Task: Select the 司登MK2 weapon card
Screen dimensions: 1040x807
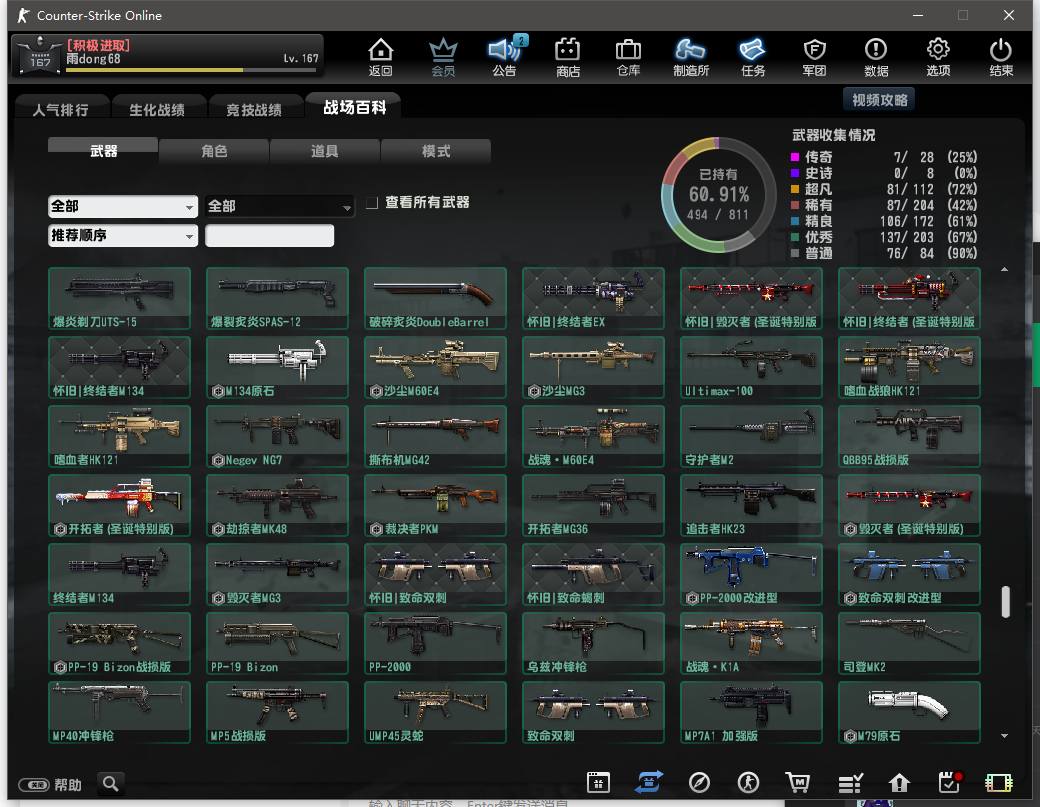Action: pyautogui.click(x=909, y=643)
